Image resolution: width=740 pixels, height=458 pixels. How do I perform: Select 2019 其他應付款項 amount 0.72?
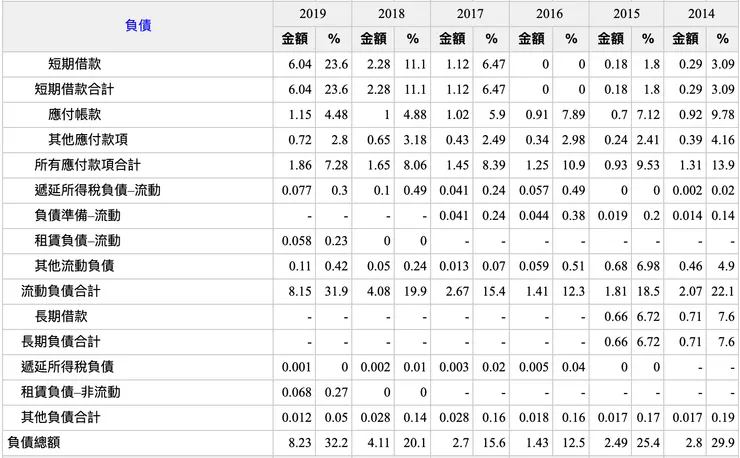[300, 140]
